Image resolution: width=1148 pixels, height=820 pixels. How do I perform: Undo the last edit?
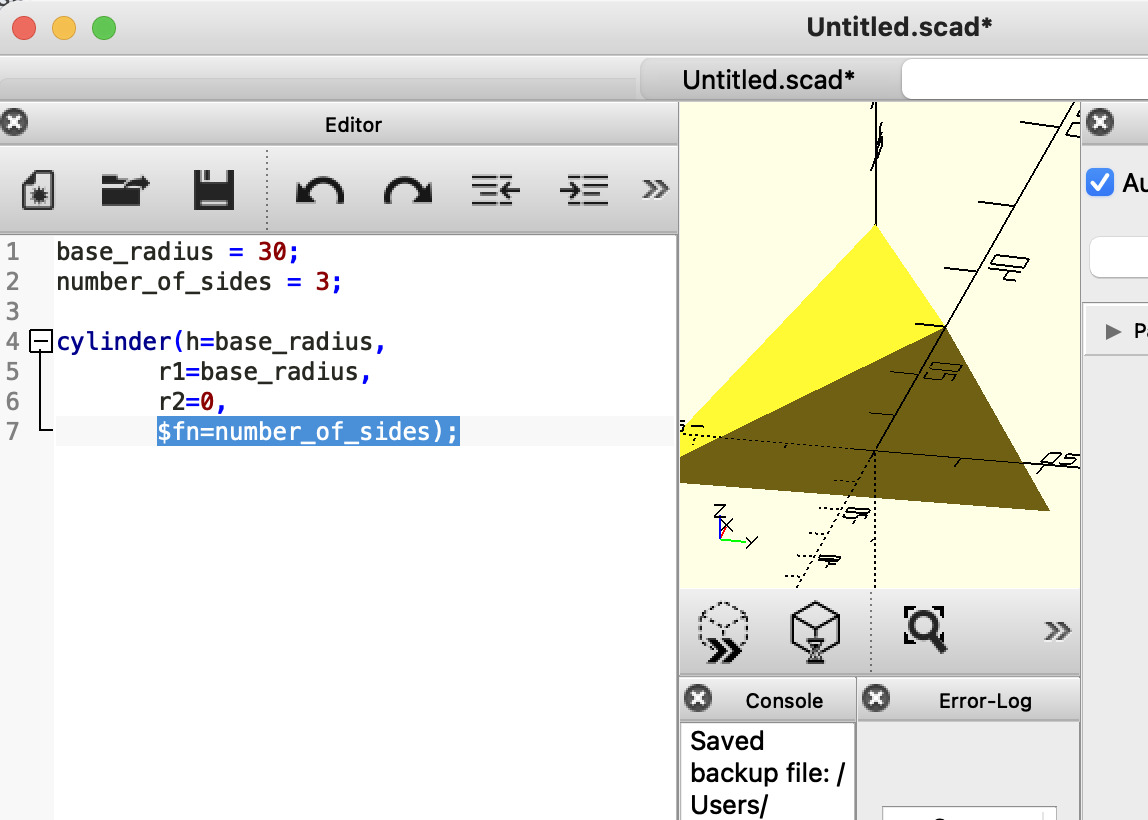pyautogui.click(x=320, y=191)
